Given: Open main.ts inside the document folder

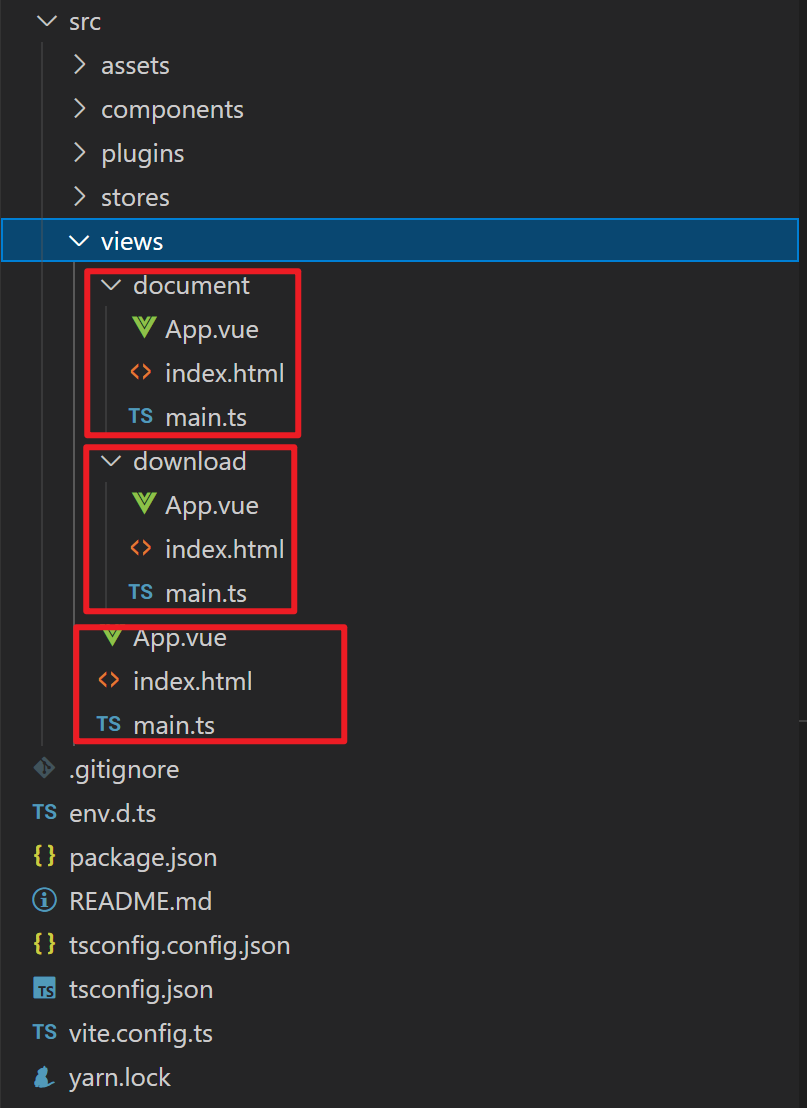Looking at the screenshot, I should coord(205,417).
